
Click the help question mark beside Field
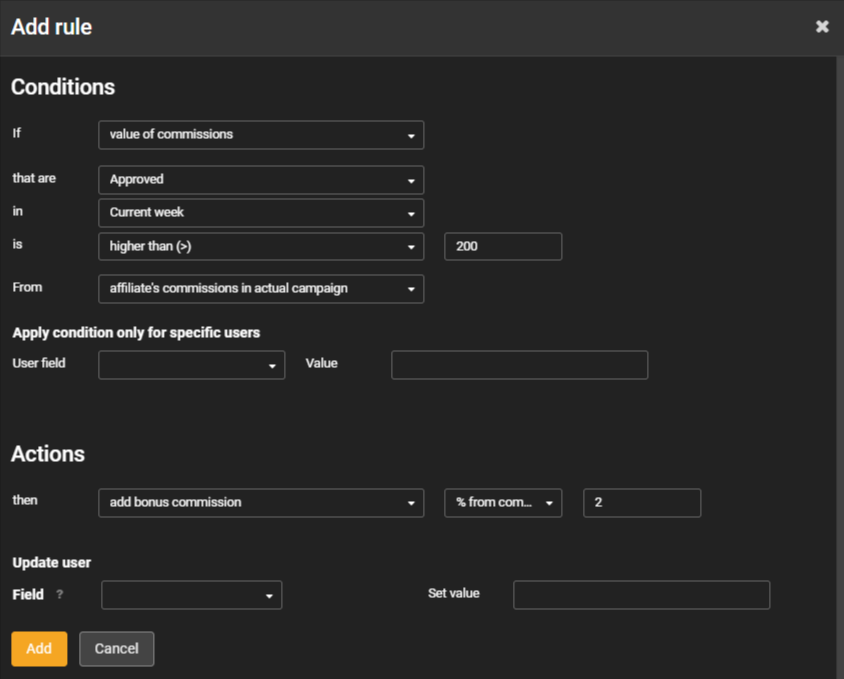(60, 594)
